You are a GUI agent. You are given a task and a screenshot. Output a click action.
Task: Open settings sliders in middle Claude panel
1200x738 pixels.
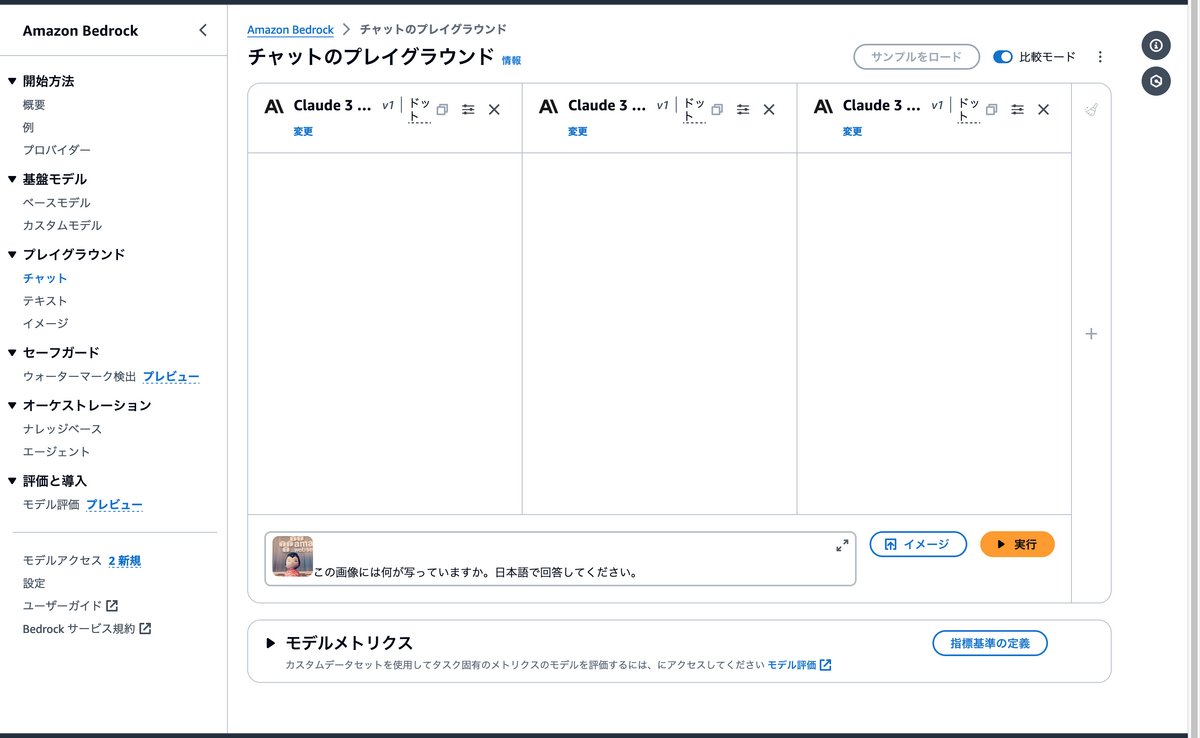(x=743, y=110)
